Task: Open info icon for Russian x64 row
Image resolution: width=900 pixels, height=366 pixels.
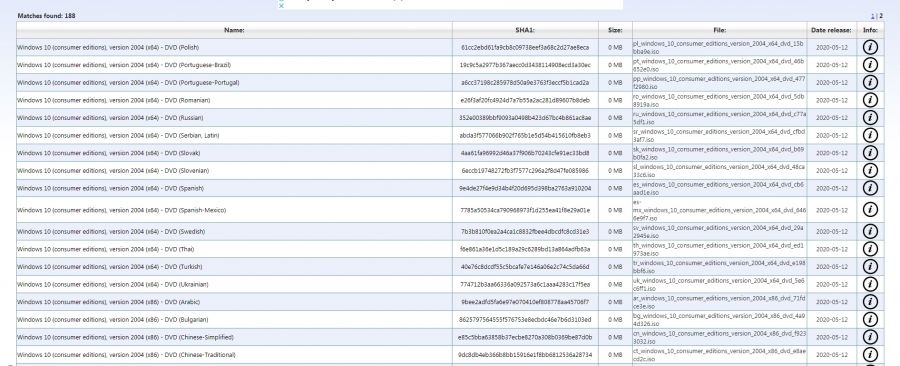Action: click(870, 118)
